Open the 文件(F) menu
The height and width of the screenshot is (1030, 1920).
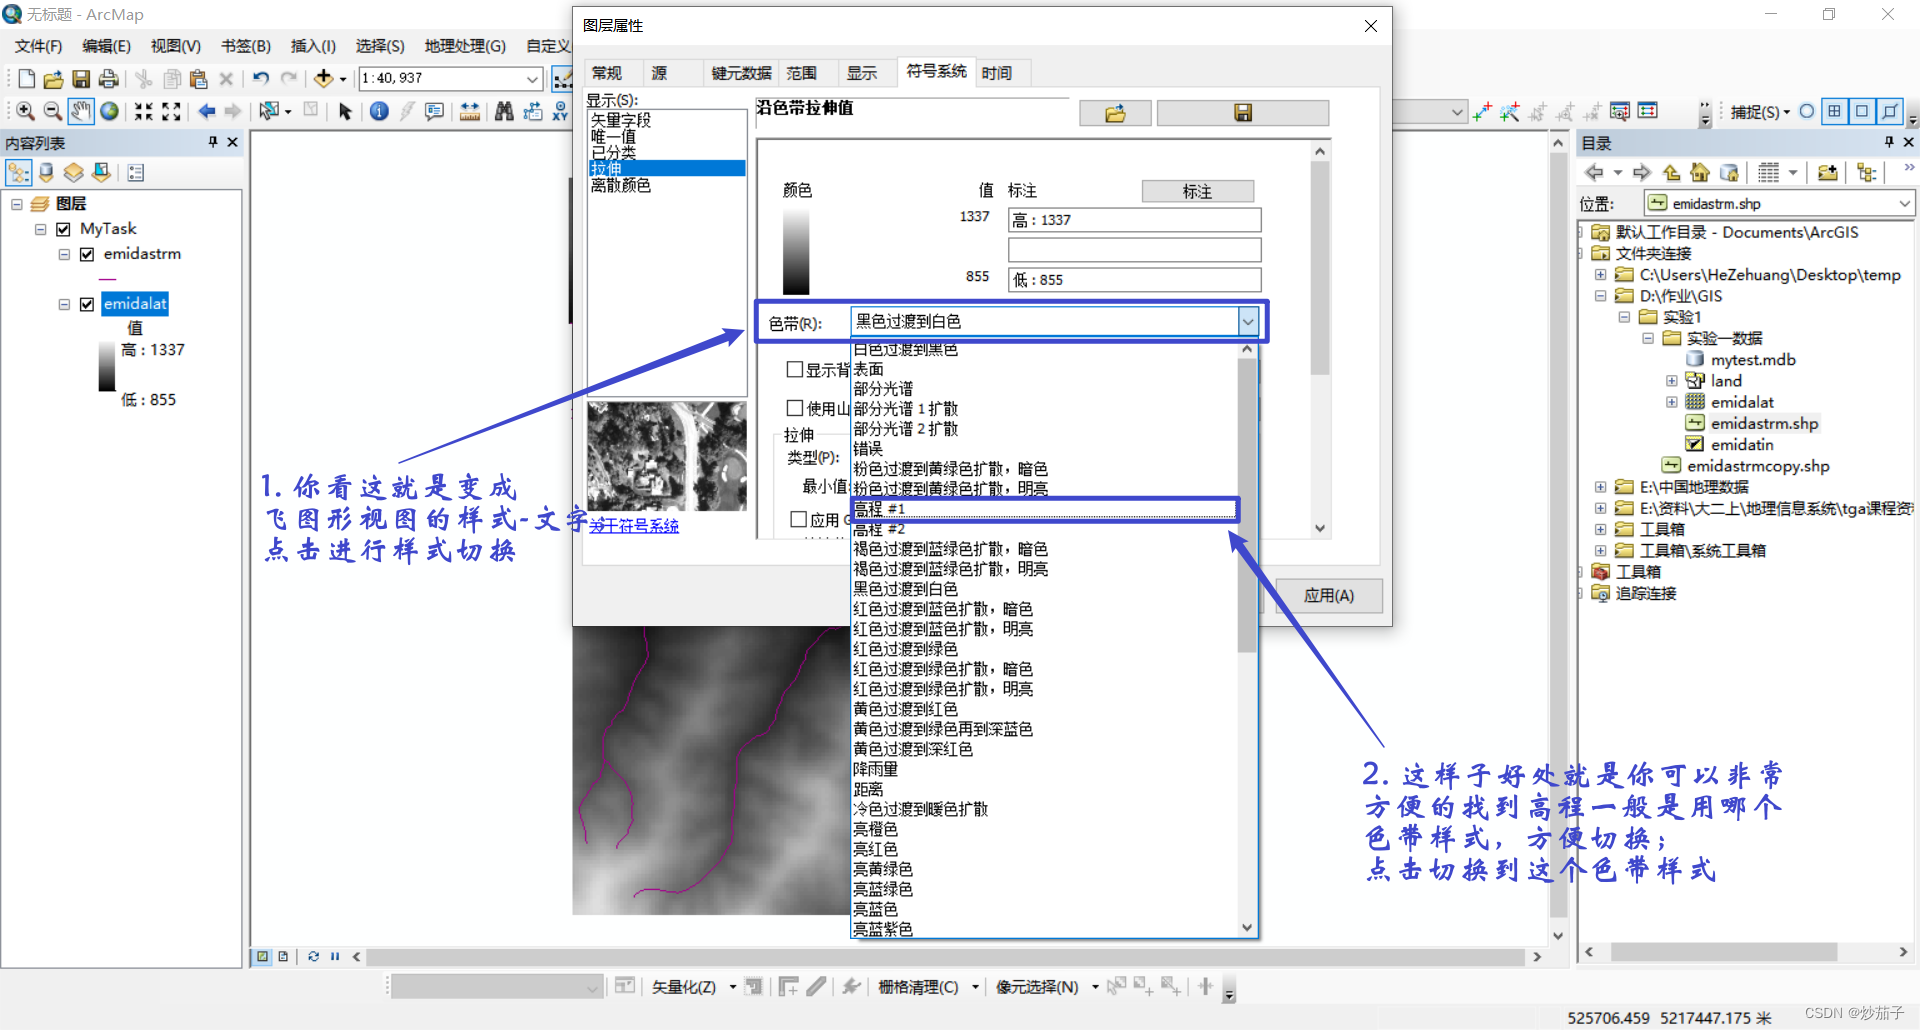pos(38,46)
